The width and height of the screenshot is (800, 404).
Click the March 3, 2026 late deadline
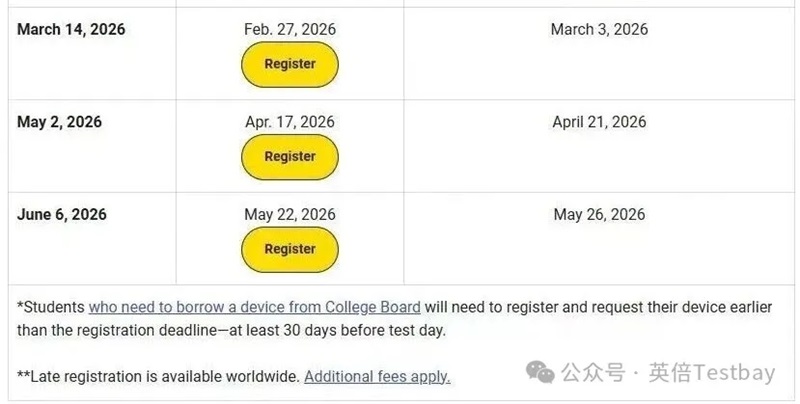coord(599,29)
